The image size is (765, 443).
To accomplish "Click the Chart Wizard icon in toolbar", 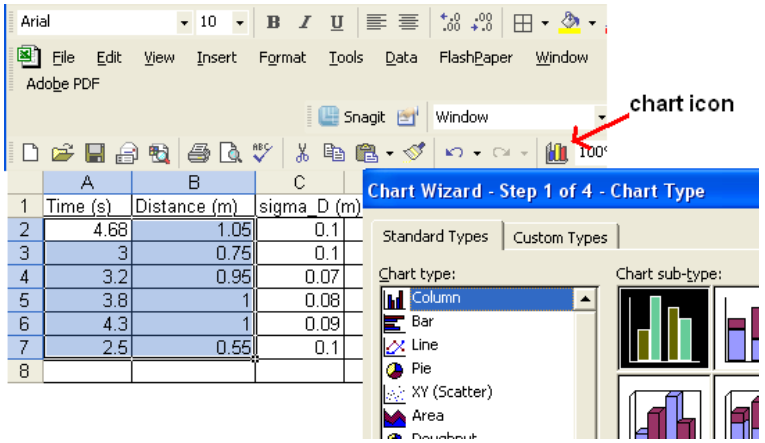I will click(557, 153).
